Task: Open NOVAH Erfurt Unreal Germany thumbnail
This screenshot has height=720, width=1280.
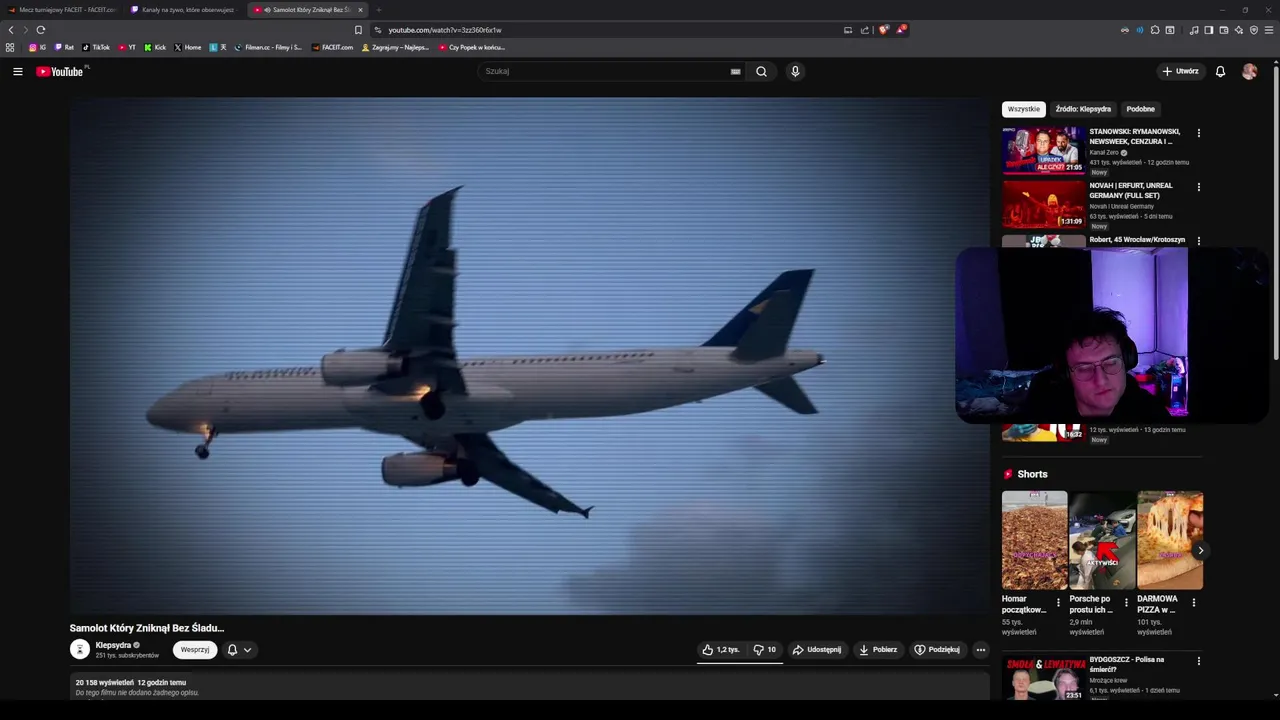Action: tap(1043, 204)
